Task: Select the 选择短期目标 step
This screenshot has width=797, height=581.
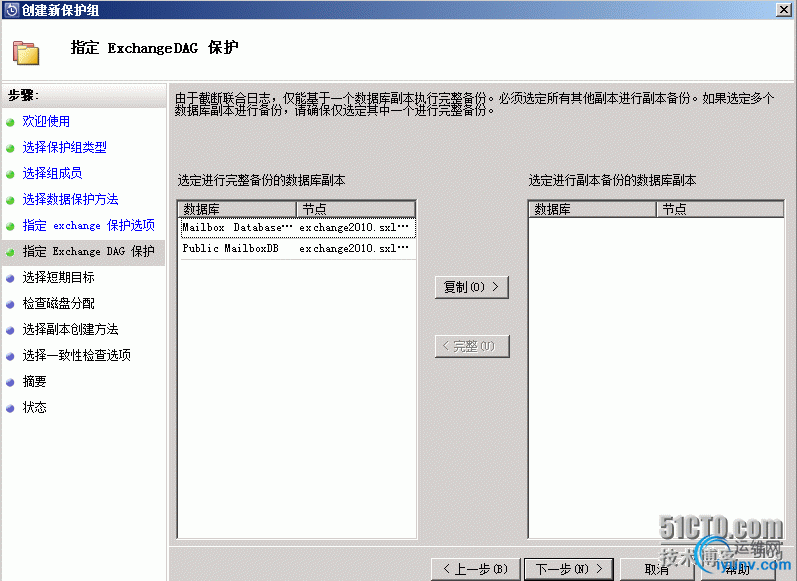Action: [x=58, y=278]
